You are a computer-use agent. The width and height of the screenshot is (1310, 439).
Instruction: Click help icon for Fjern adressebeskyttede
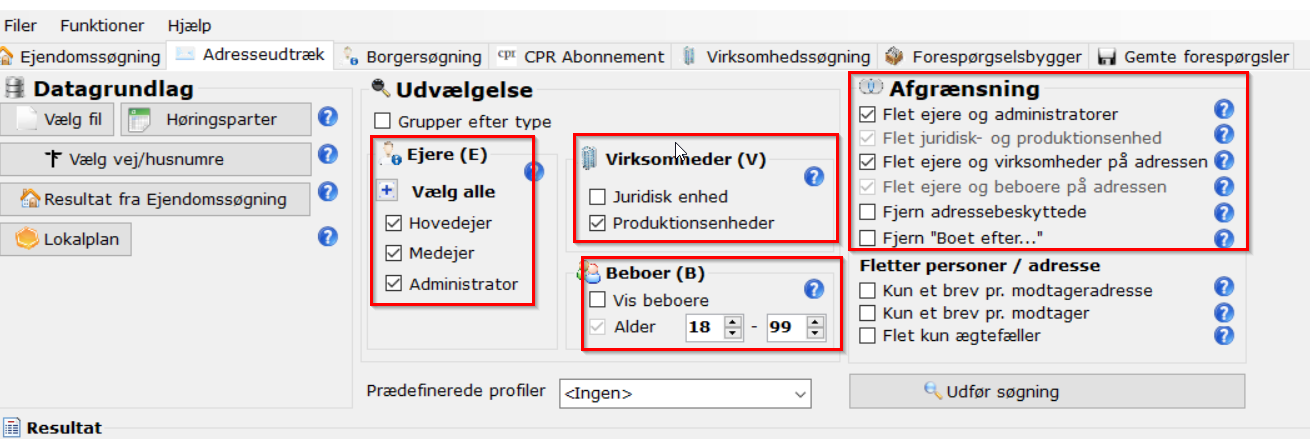click(1222, 212)
